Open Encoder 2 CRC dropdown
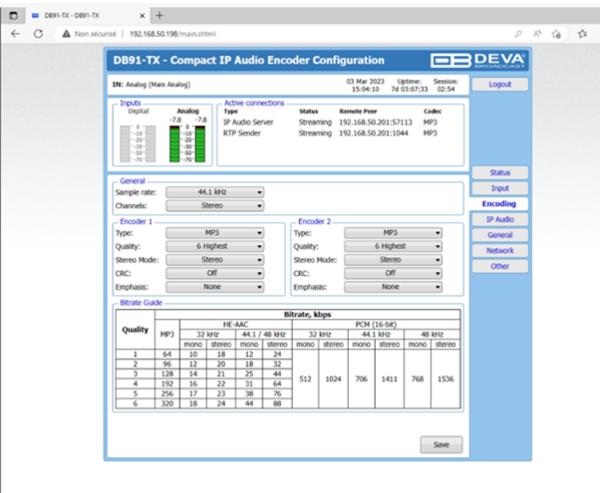The height and width of the screenshot is (493, 600). click(393, 273)
